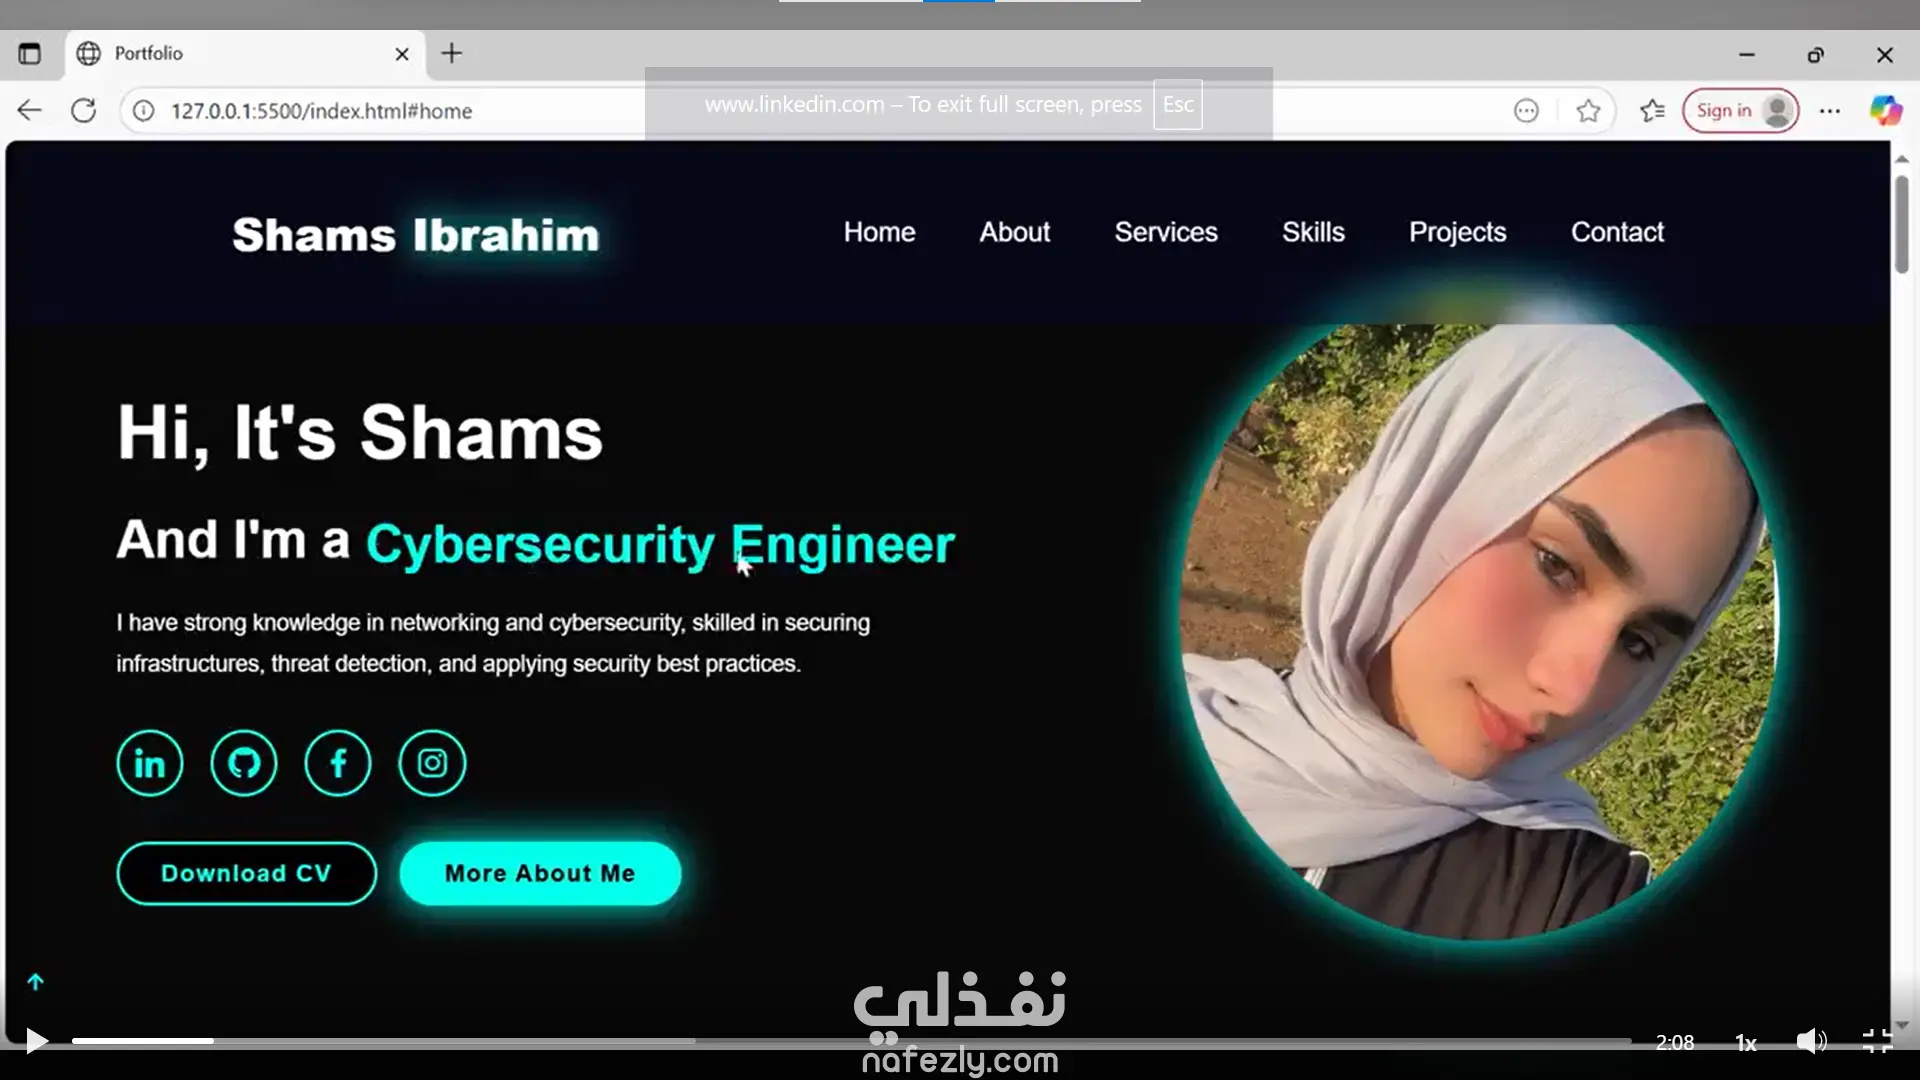Open the favorites list icon
Viewport: 1920px width, 1080px height.
point(1652,110)
